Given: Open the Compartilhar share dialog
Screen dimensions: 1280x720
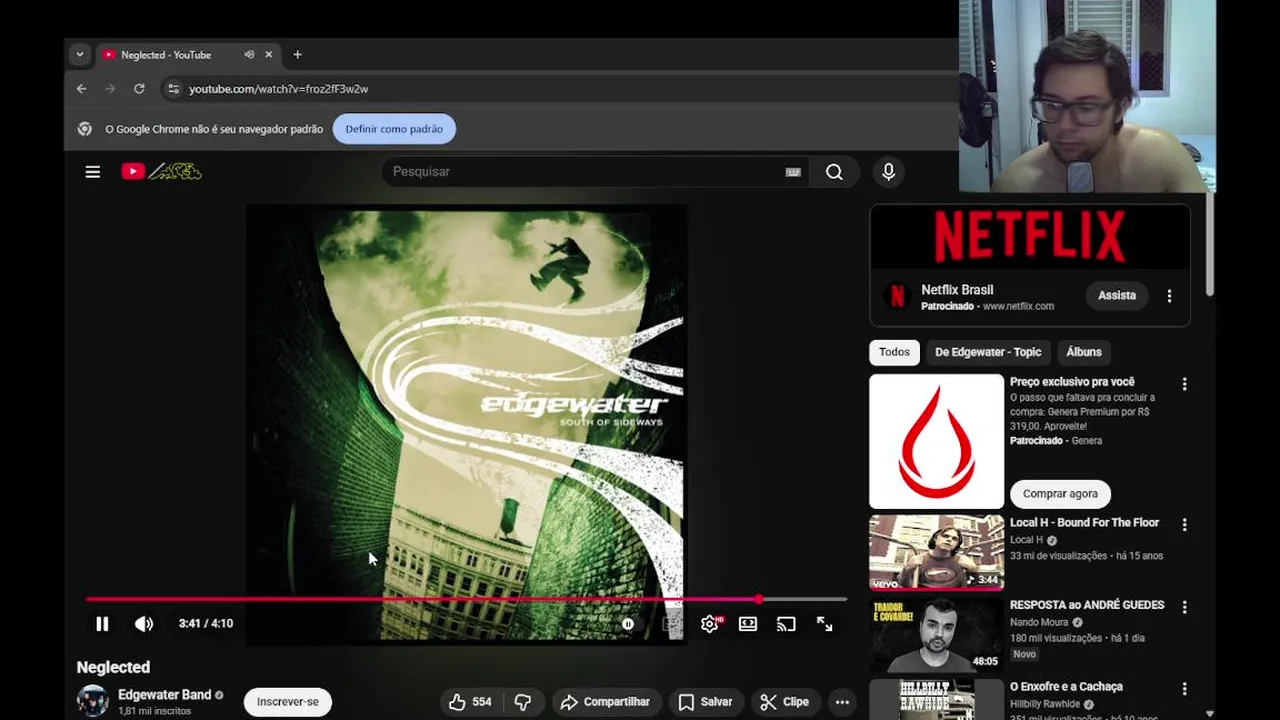Looking at the screenshot, I should pyautogui.click(x=605, y=702).
